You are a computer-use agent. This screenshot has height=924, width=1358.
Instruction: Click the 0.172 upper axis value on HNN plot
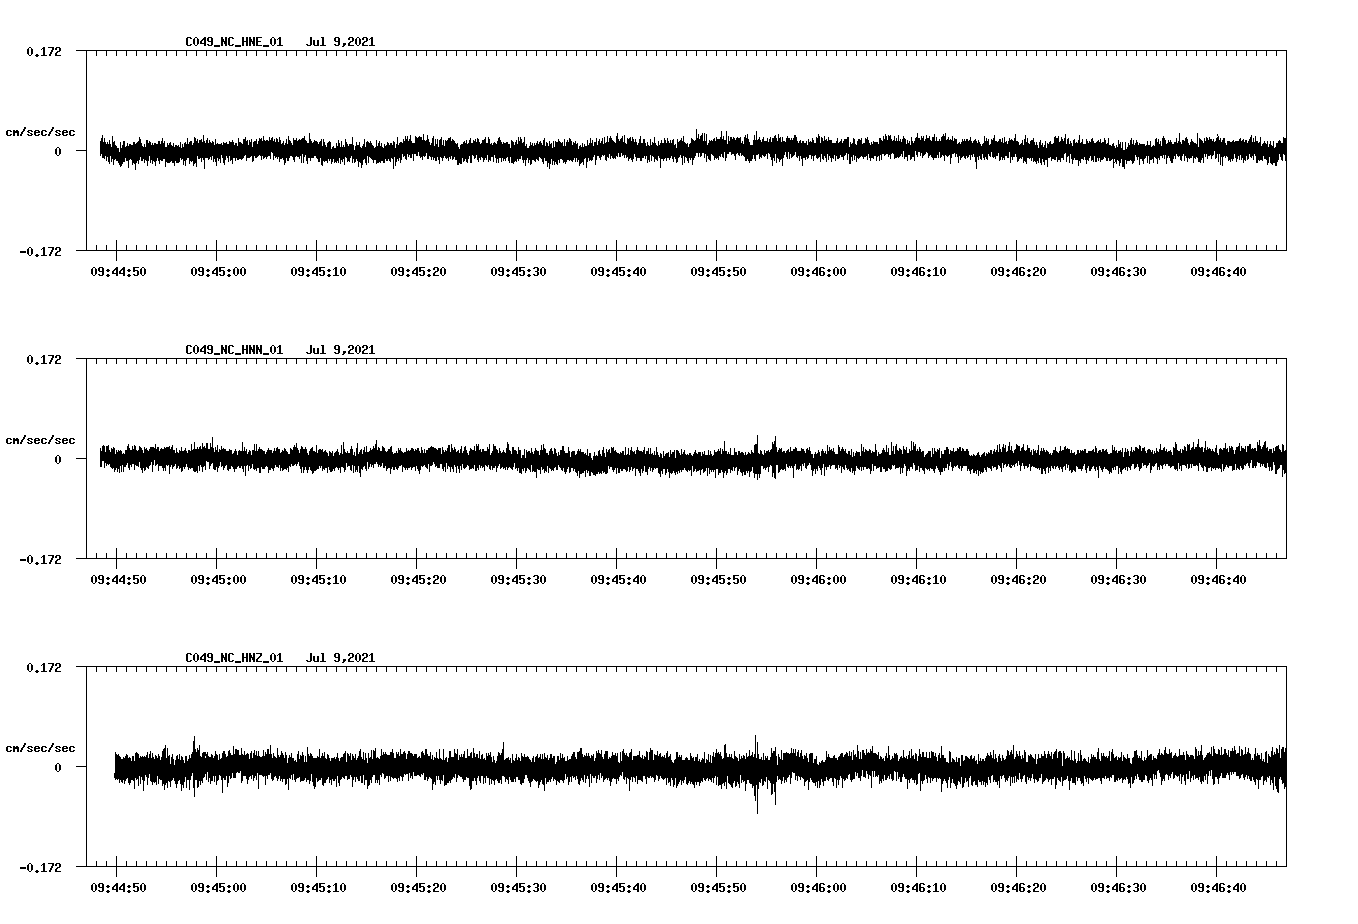[x=43, y=359]
